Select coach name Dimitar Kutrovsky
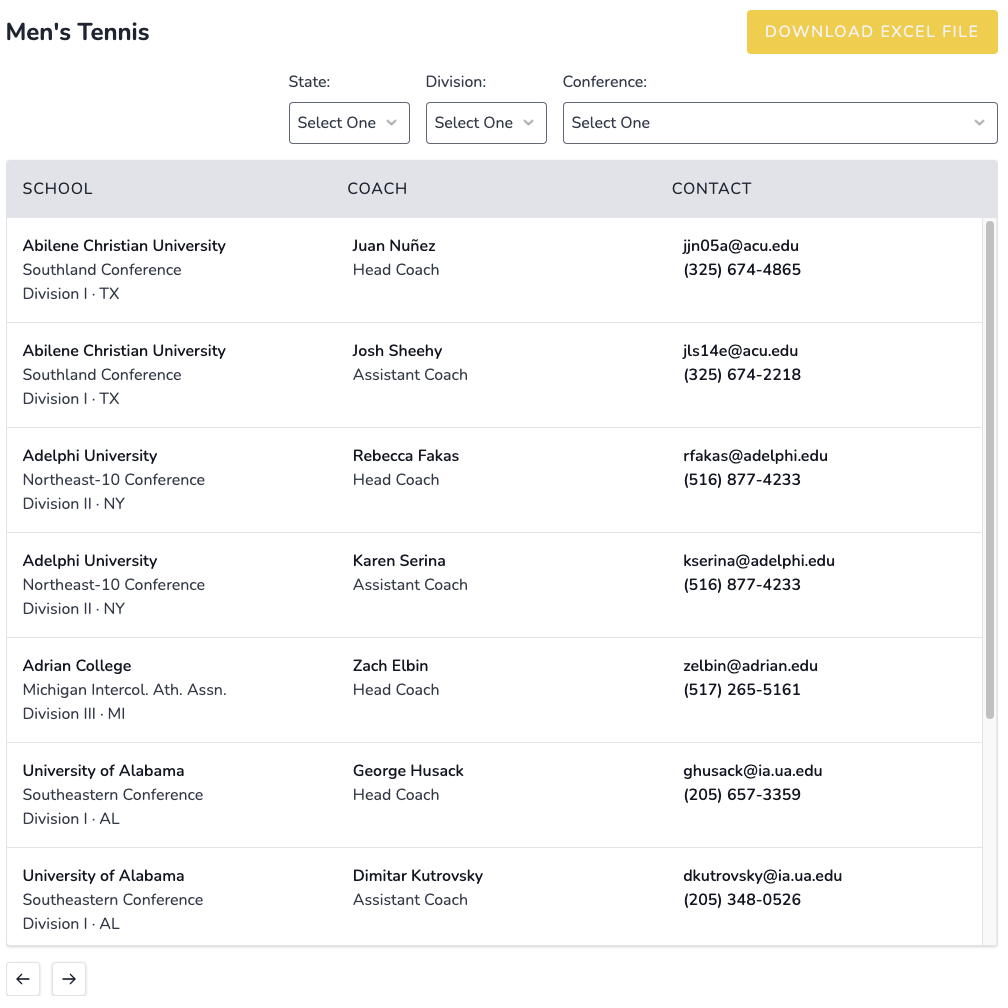The image size is (1008, 1008). (x=418, y=876)
